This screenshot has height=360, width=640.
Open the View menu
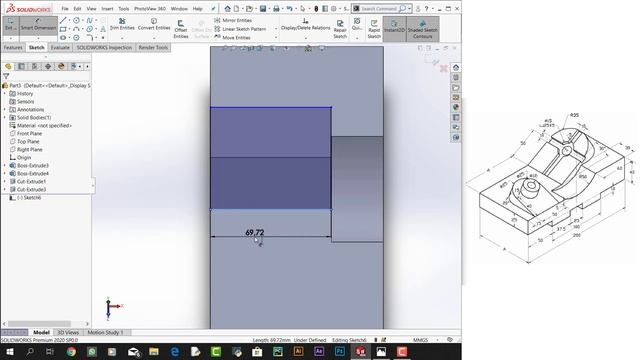point(91,9)
